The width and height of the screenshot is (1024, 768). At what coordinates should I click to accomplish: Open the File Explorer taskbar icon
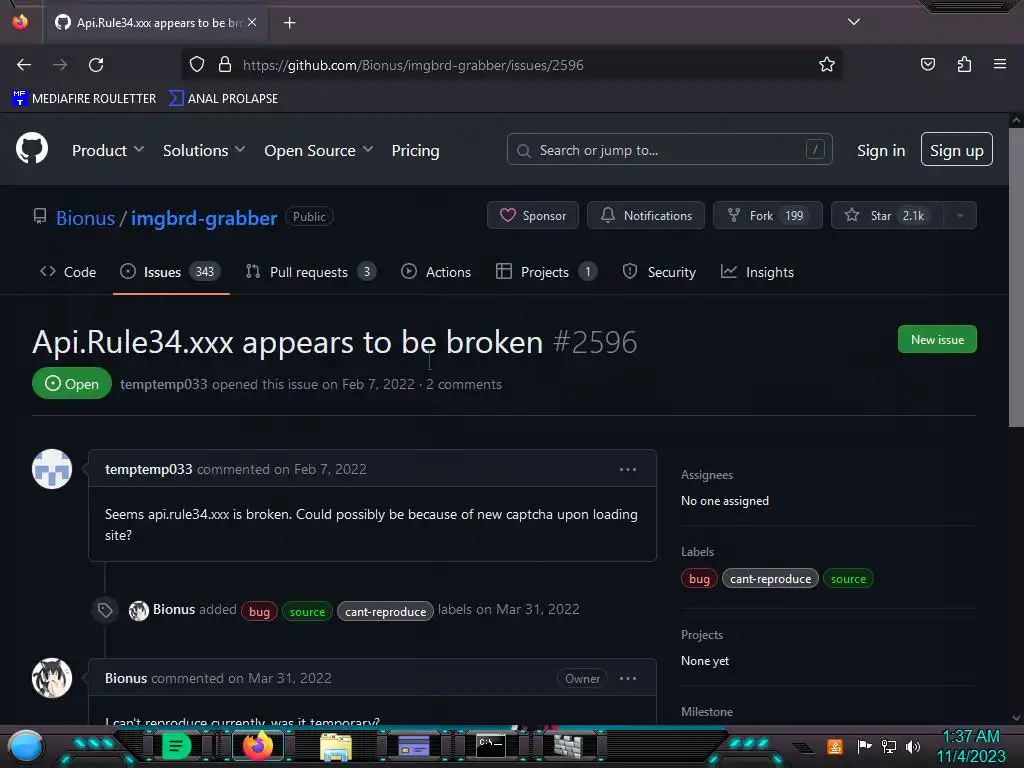click(336, 747)
